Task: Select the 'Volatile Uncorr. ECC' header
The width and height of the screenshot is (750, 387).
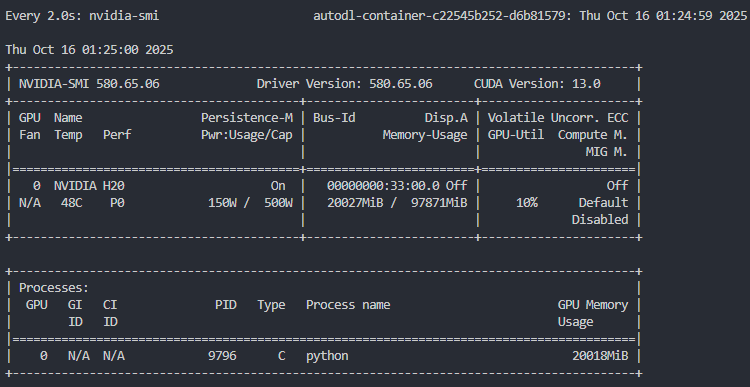Action: click(558, 118)
